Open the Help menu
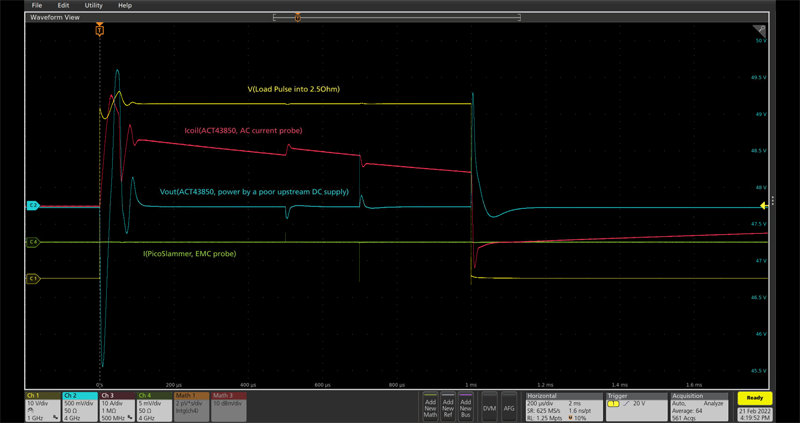The width and height of the screenshot is (800, 423). coord(125,5)
